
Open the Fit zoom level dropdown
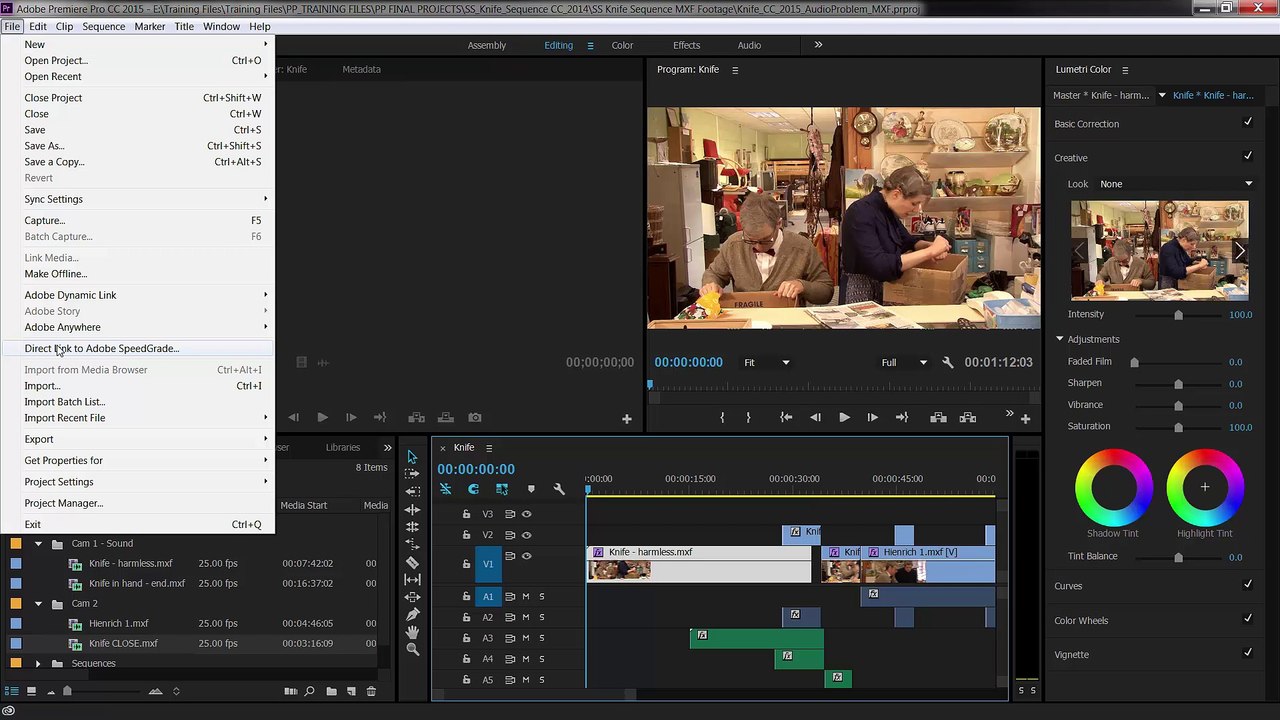click(767, 363)
